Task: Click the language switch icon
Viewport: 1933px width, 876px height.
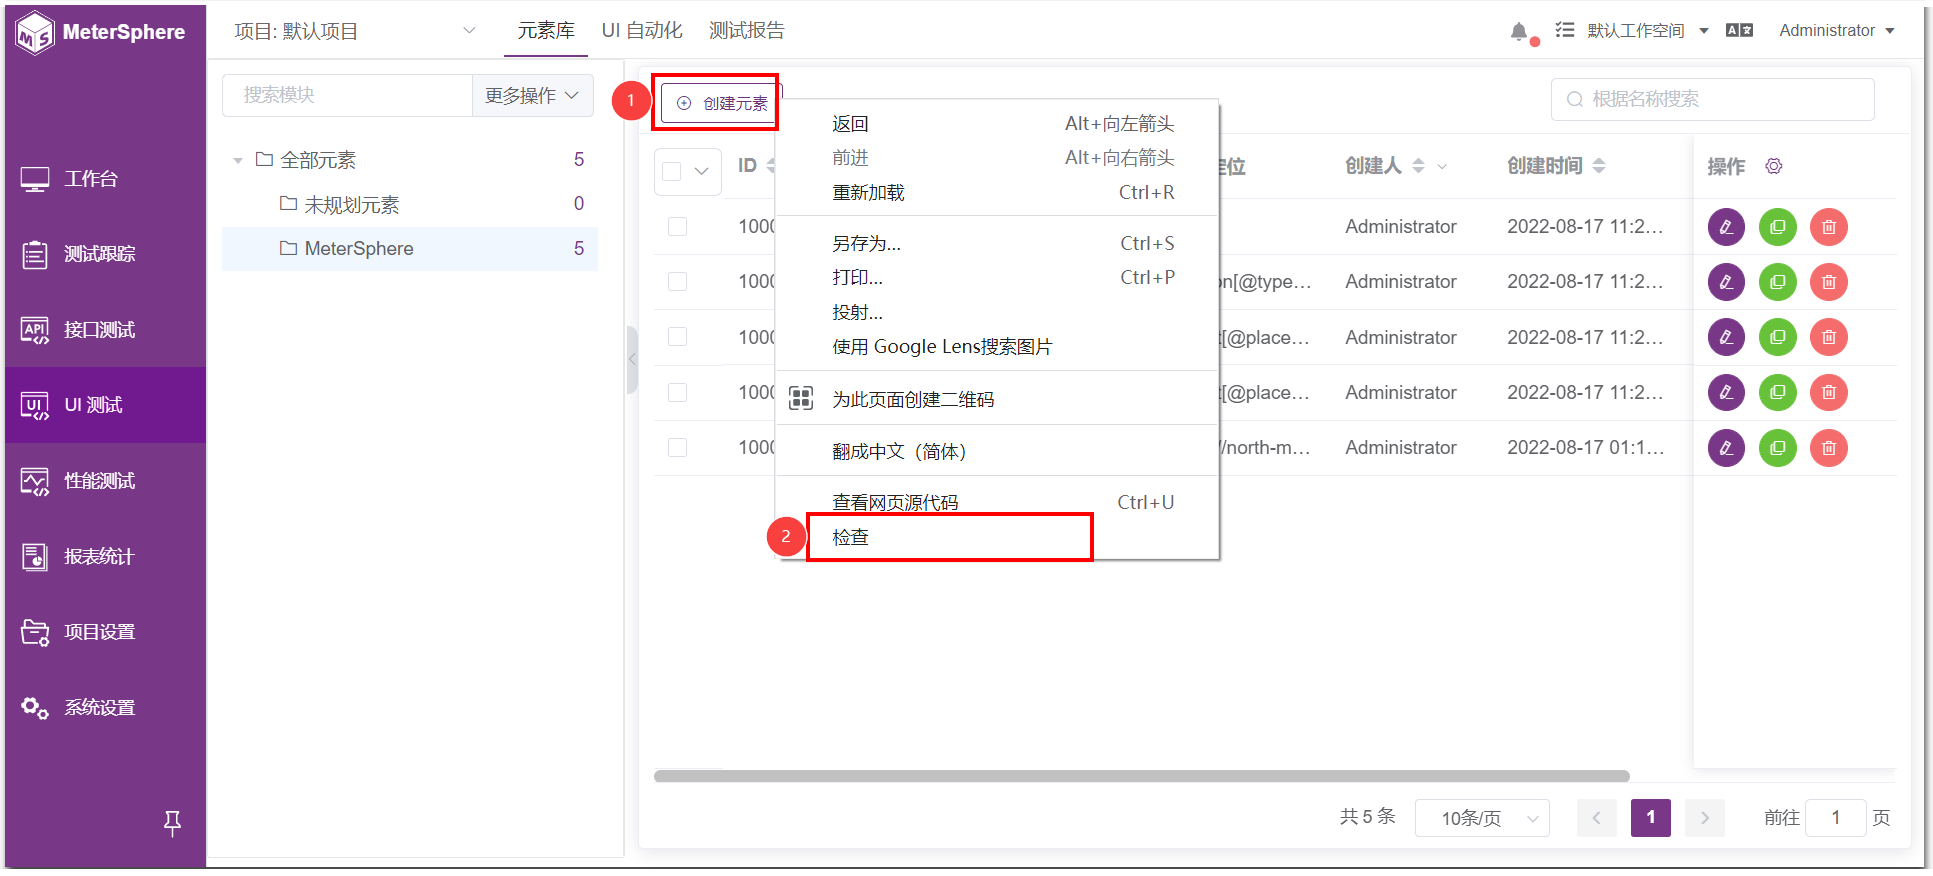Action: pos(1739,31)
